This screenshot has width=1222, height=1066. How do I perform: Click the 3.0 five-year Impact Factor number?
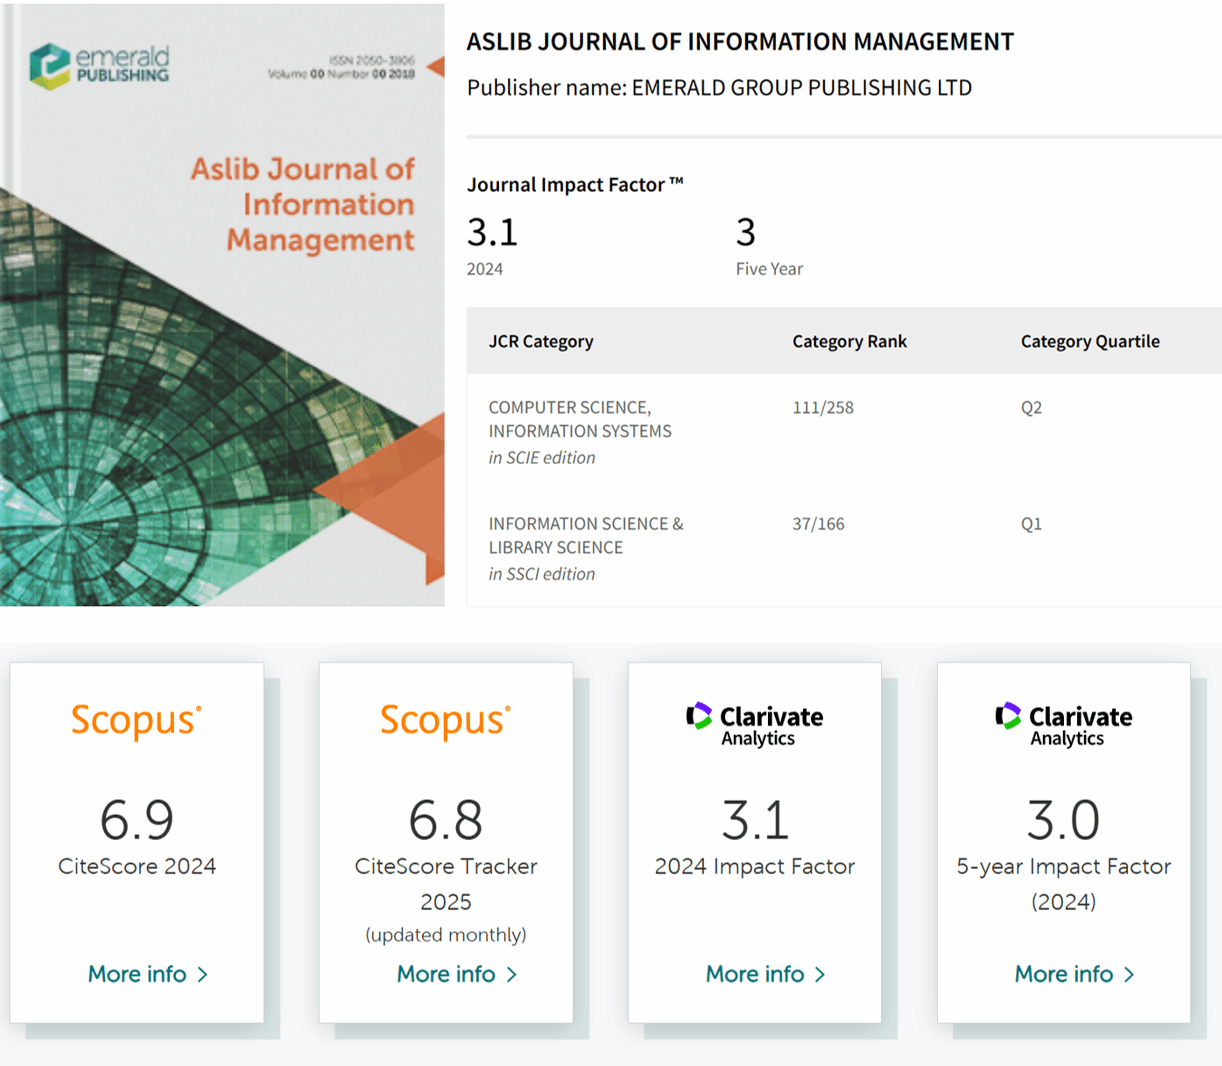(1064, 820)
